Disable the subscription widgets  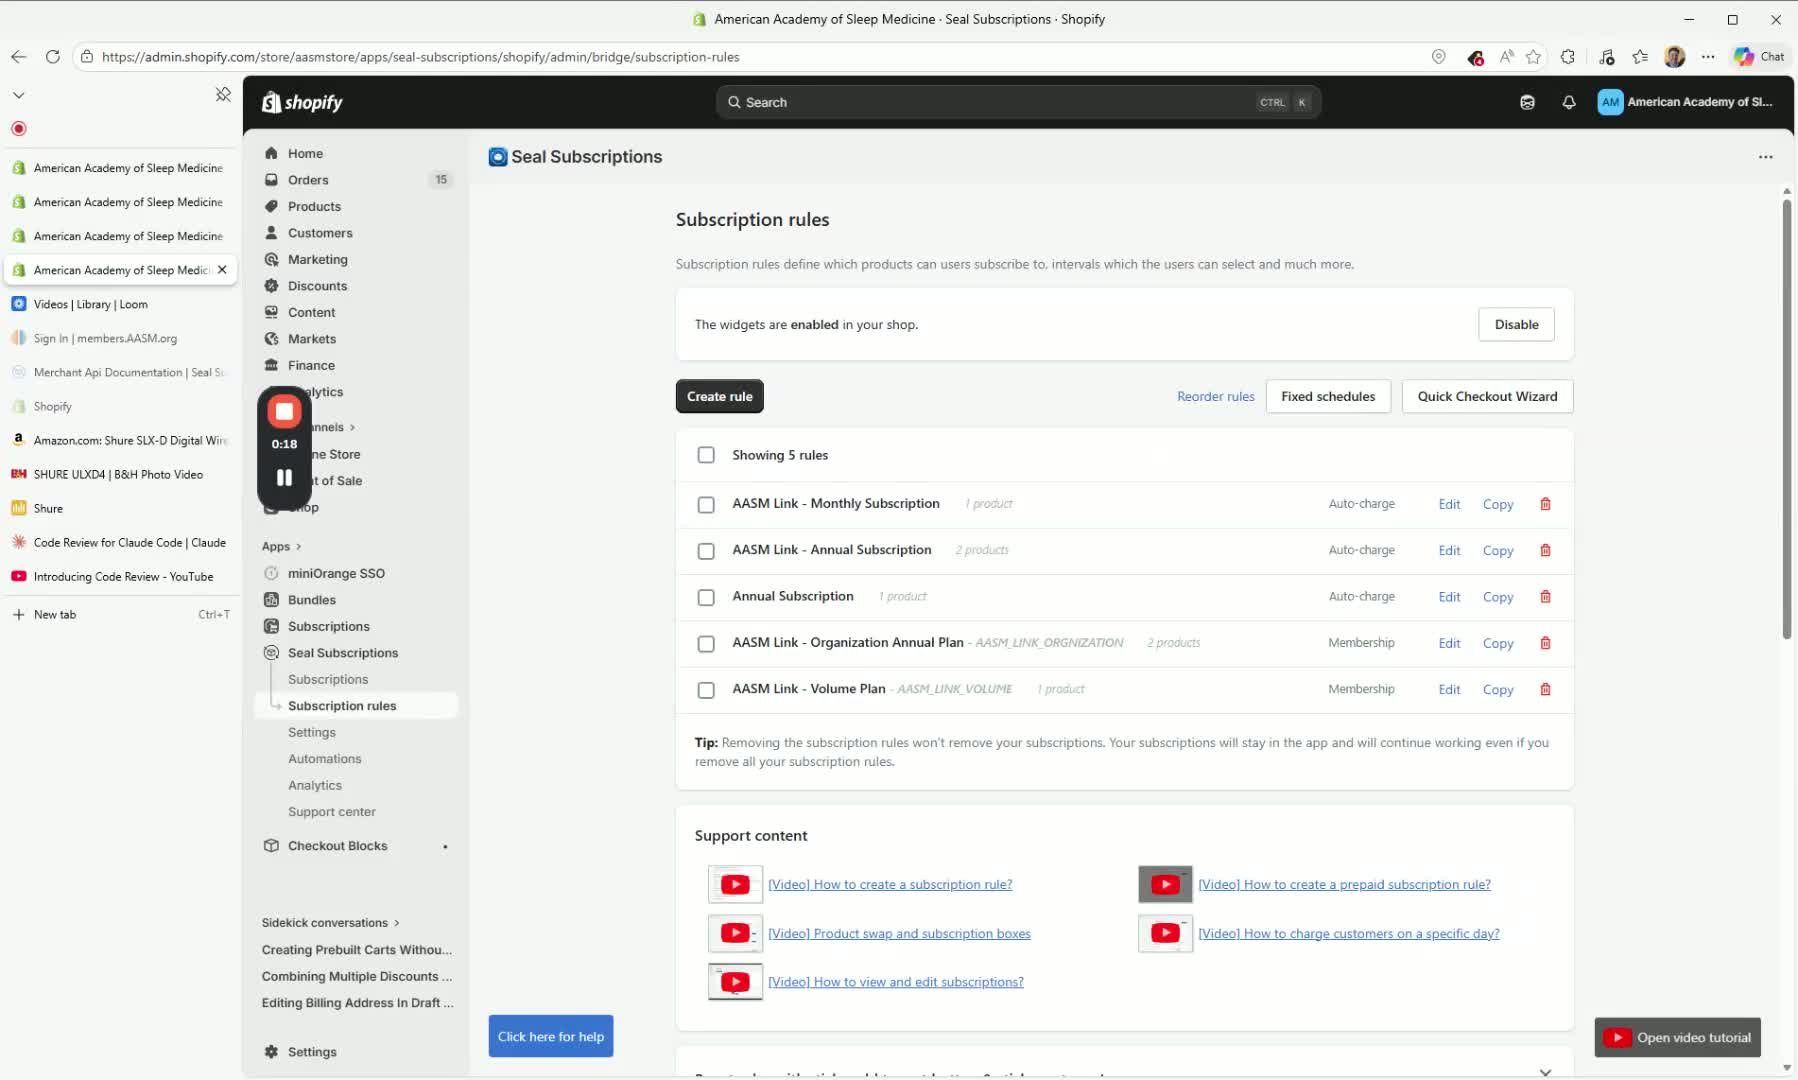[x=1516, y=324]
